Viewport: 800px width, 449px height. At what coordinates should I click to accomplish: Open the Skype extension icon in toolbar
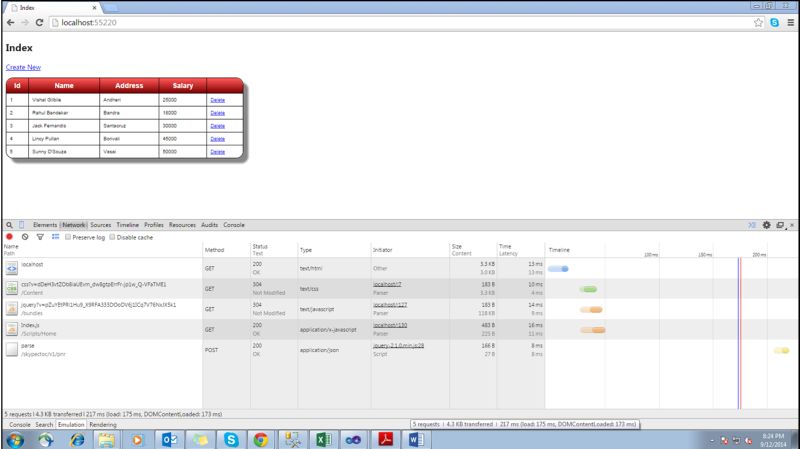coord(774,22)
